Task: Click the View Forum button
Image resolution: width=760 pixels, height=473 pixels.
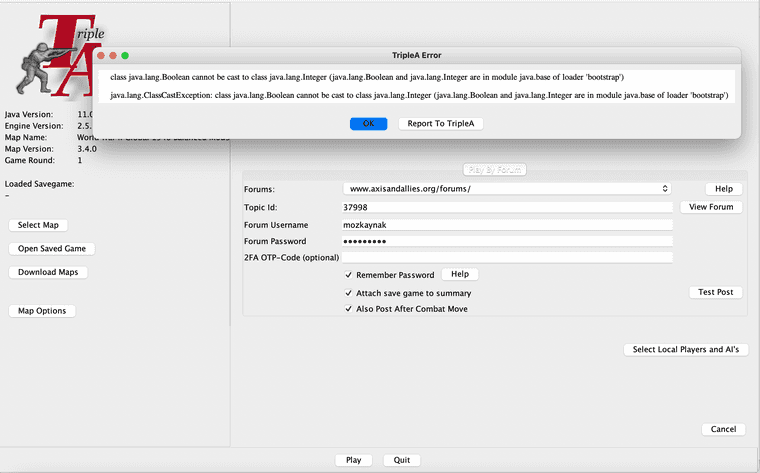Action: 711,207
